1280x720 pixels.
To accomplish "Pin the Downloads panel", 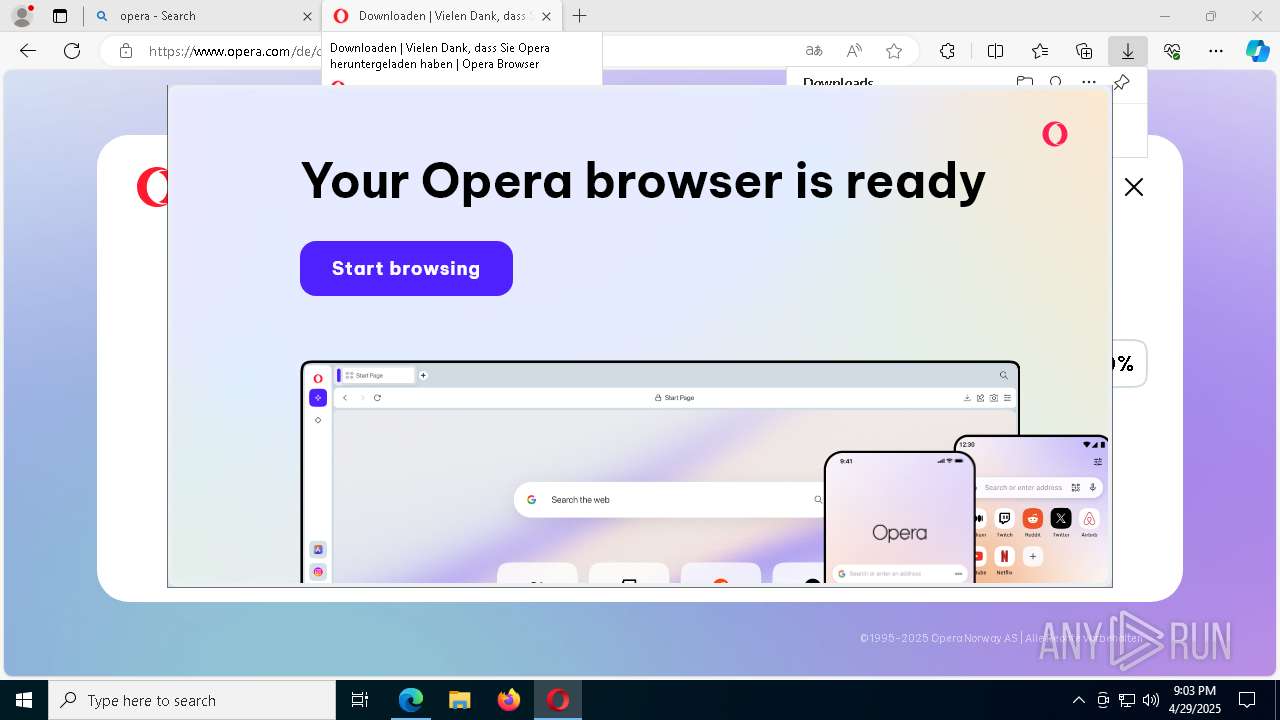I will (x=1122, y=82).
